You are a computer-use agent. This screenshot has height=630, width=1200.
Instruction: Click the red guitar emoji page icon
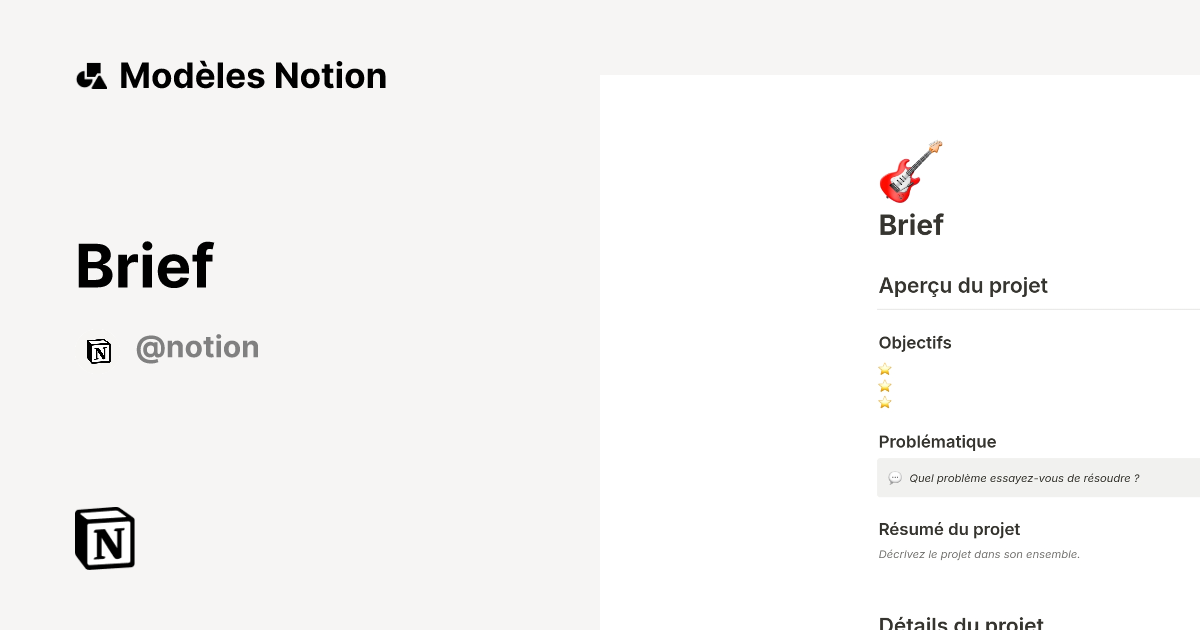910,171
